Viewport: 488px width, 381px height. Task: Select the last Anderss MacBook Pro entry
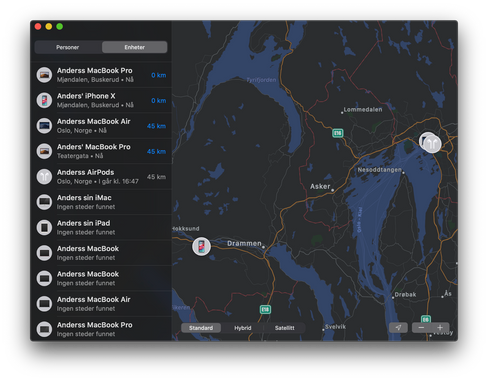click(x=101, y=329)
